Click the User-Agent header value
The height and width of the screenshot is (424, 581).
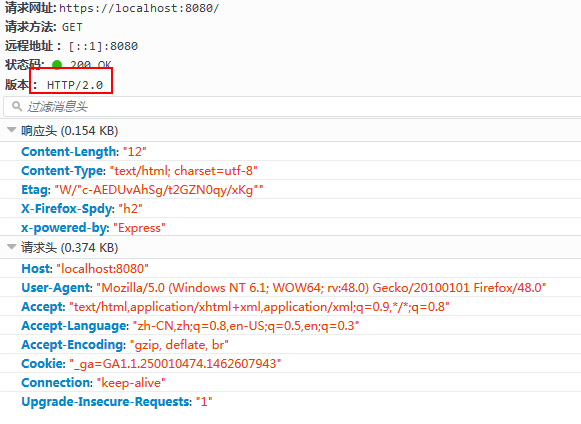click(x=321, y=288)
